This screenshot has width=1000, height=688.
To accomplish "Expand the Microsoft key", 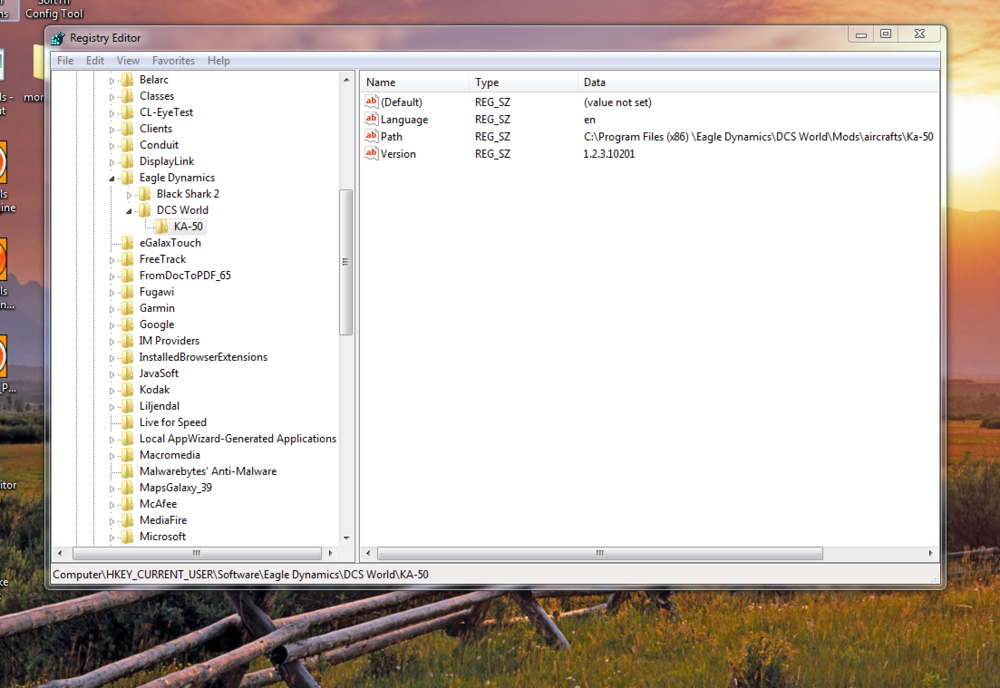I will [x=112, y=538].
